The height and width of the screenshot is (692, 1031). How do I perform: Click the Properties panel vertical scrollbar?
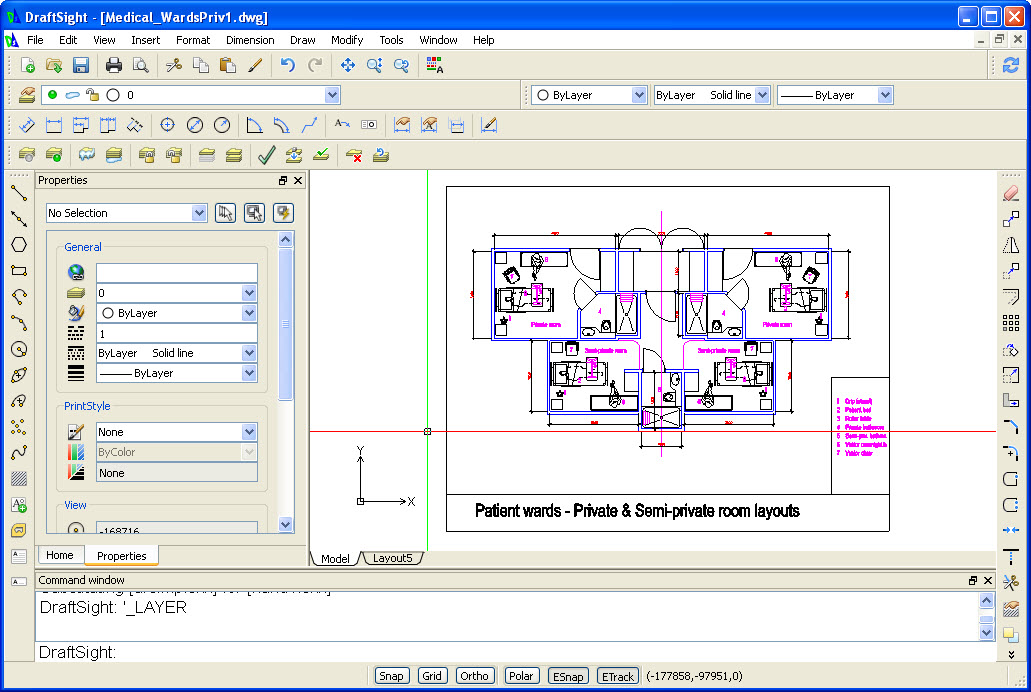coord(285,324)
